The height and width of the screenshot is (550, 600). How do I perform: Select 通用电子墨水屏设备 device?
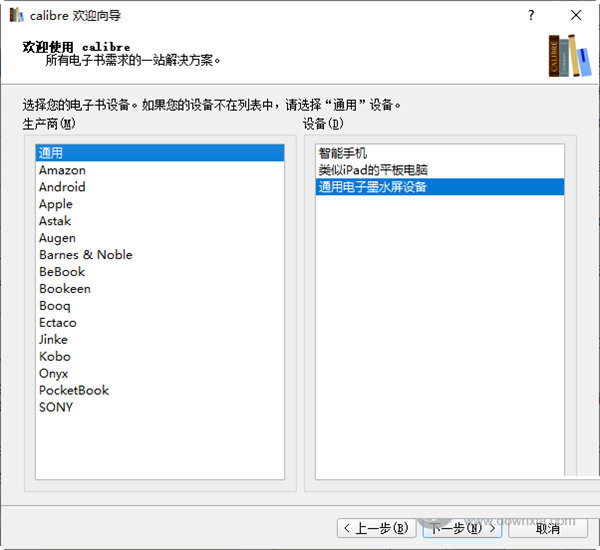(373, 187)
